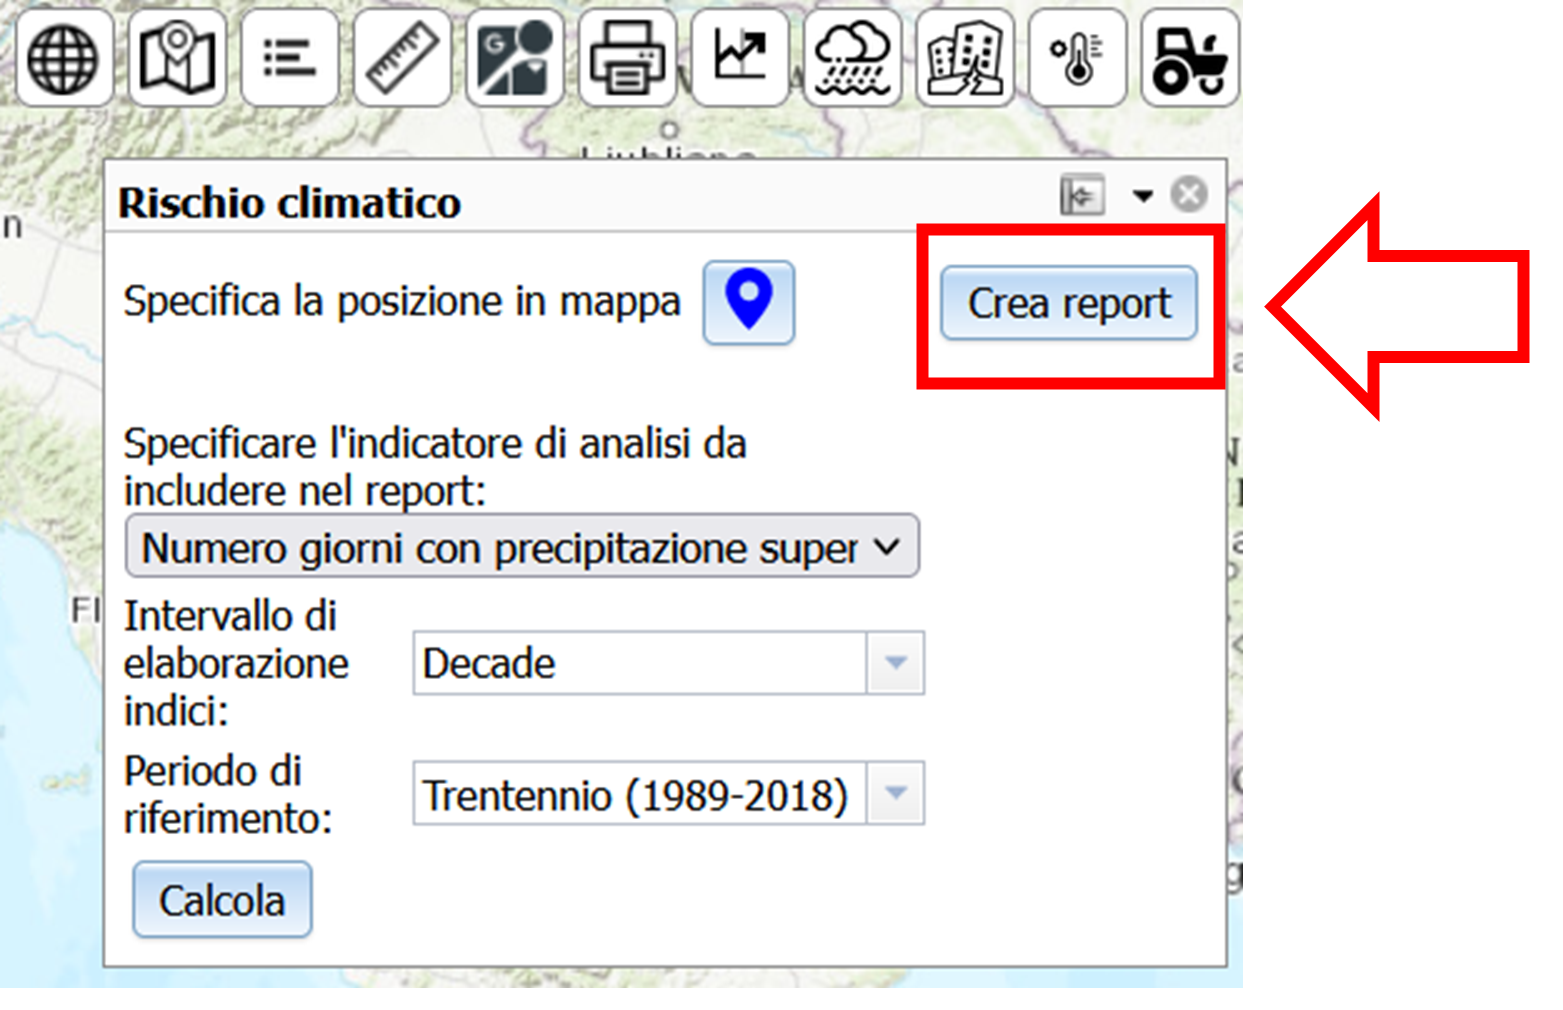The width and height of the screenshot is (1563, 1010).
Task: Click the 'Intervallo di elaborazione indici:' label
Action: [236, 663]
